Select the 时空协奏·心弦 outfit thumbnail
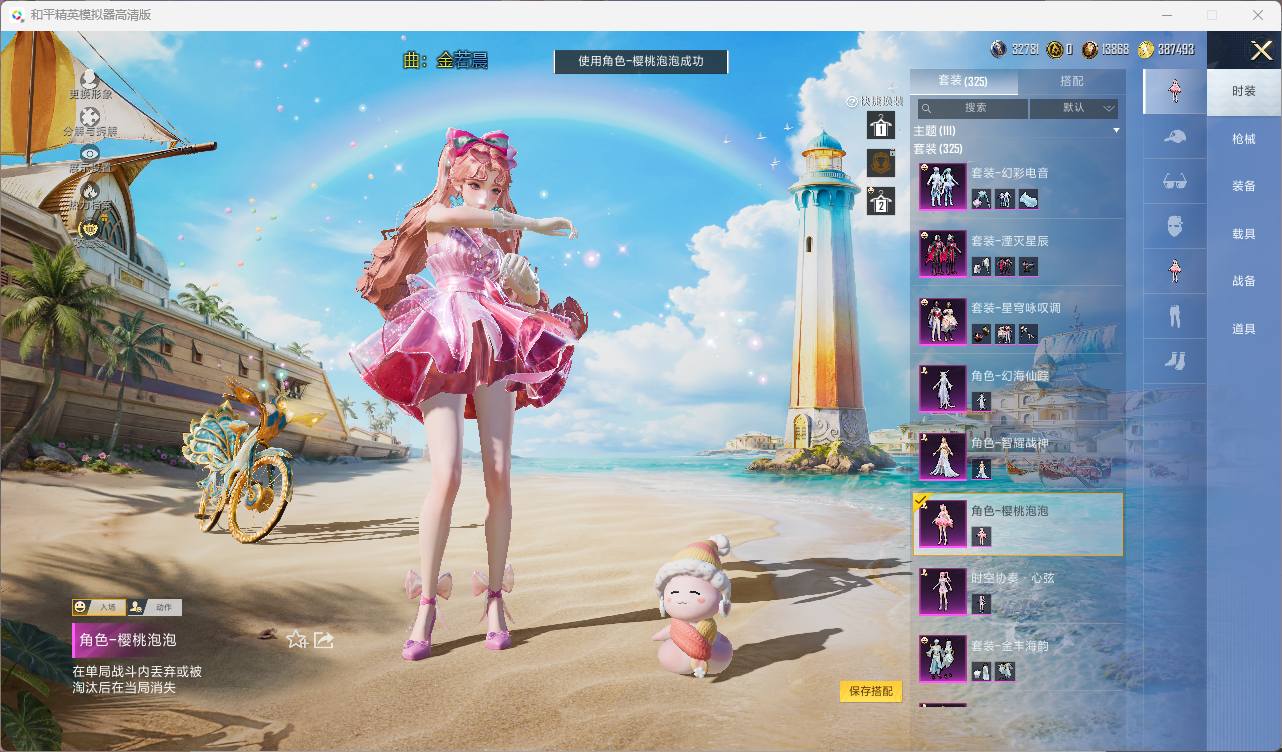The height and width of the screenshot is (752, 1282). point(943,591)
